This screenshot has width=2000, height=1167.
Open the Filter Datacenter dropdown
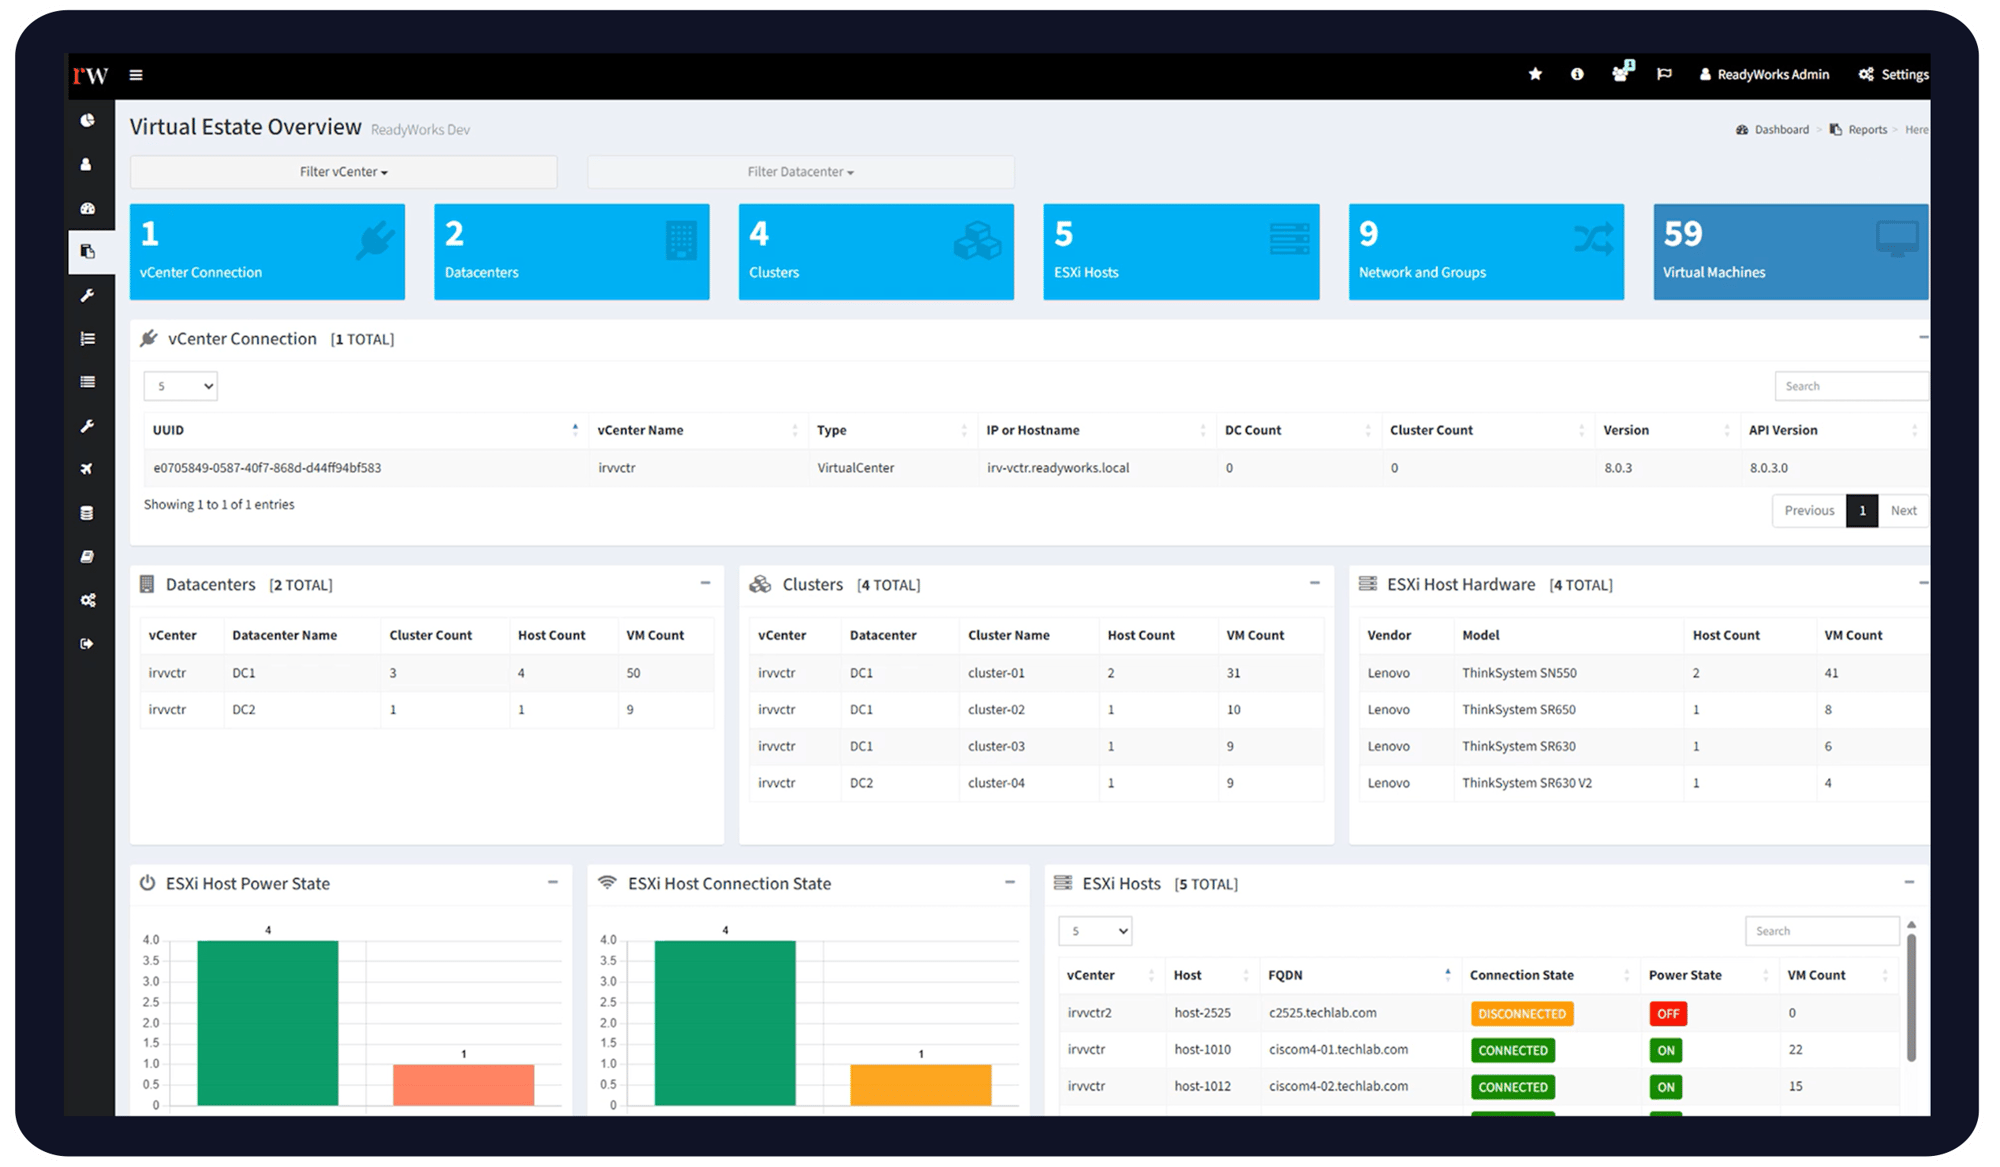(800, 172)
